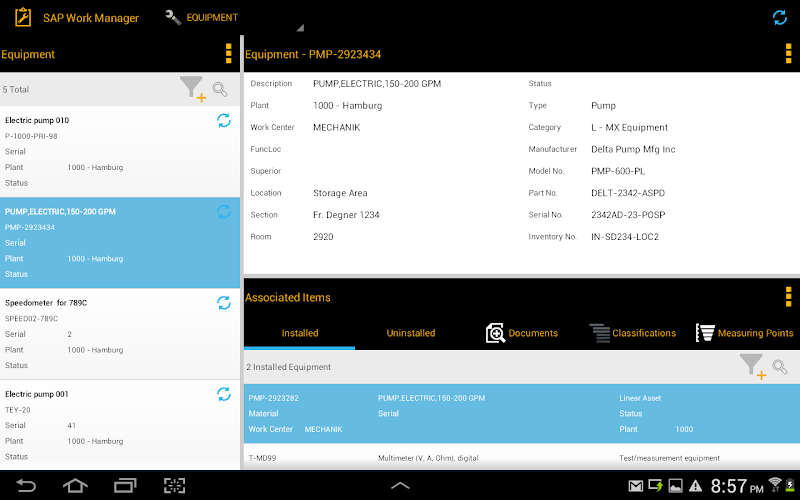Open the Documents tab
The width and height of the screenshot is (800, 500).
tap(522, 333)
